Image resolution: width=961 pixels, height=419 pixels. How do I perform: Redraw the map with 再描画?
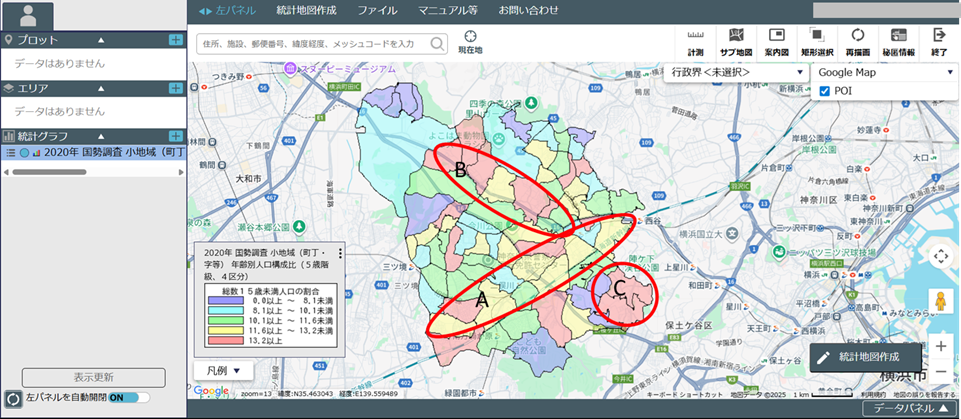click(858, 40)
